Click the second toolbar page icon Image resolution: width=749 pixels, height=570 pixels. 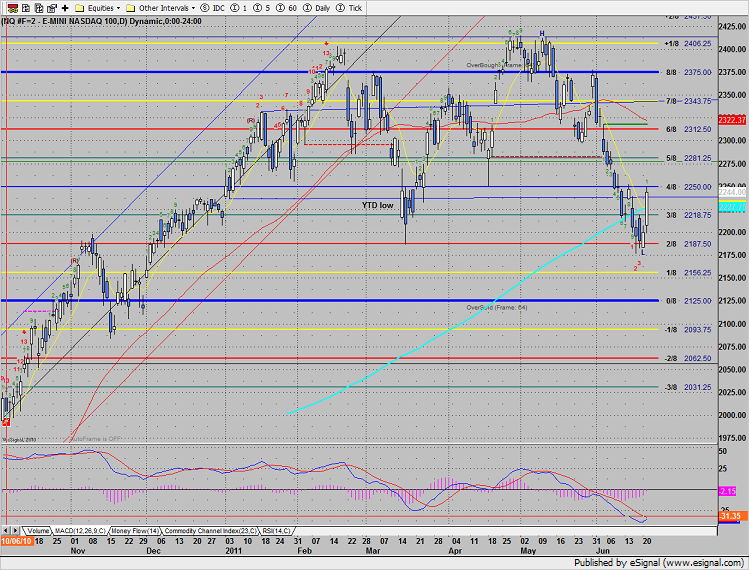point(26,8)
